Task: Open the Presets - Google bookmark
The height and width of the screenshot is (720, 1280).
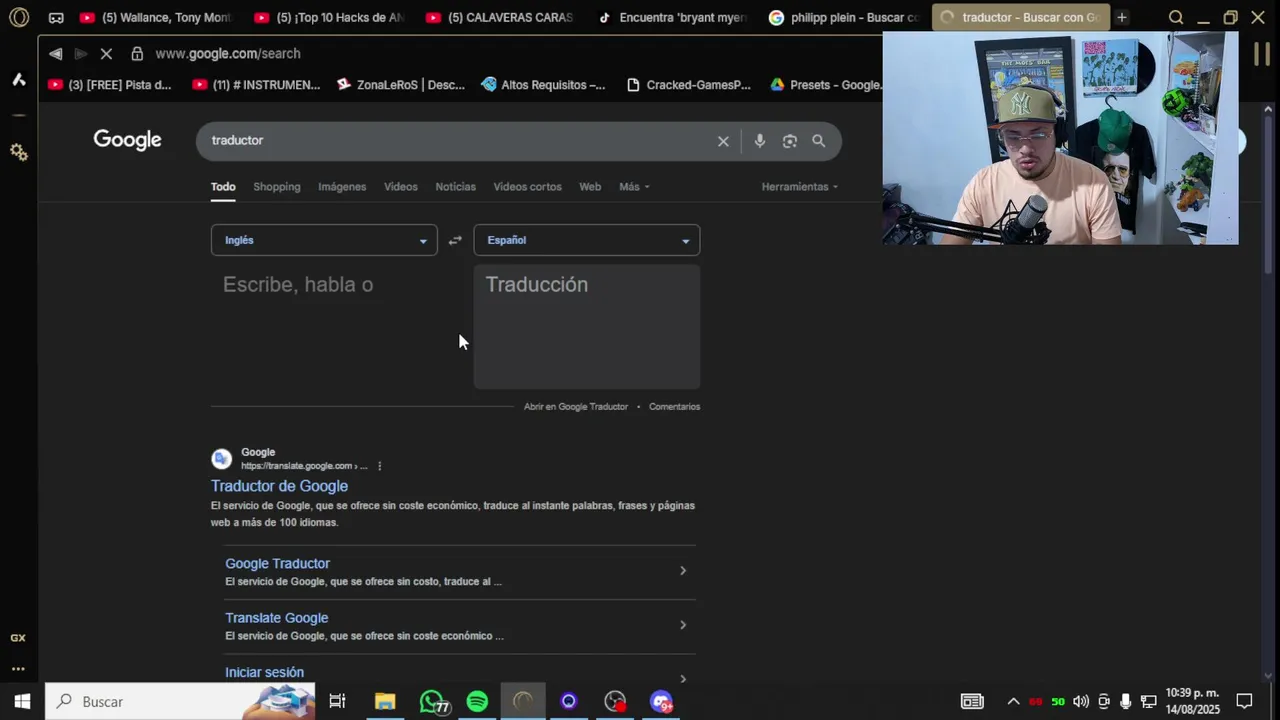Action: tap(825, 85)
